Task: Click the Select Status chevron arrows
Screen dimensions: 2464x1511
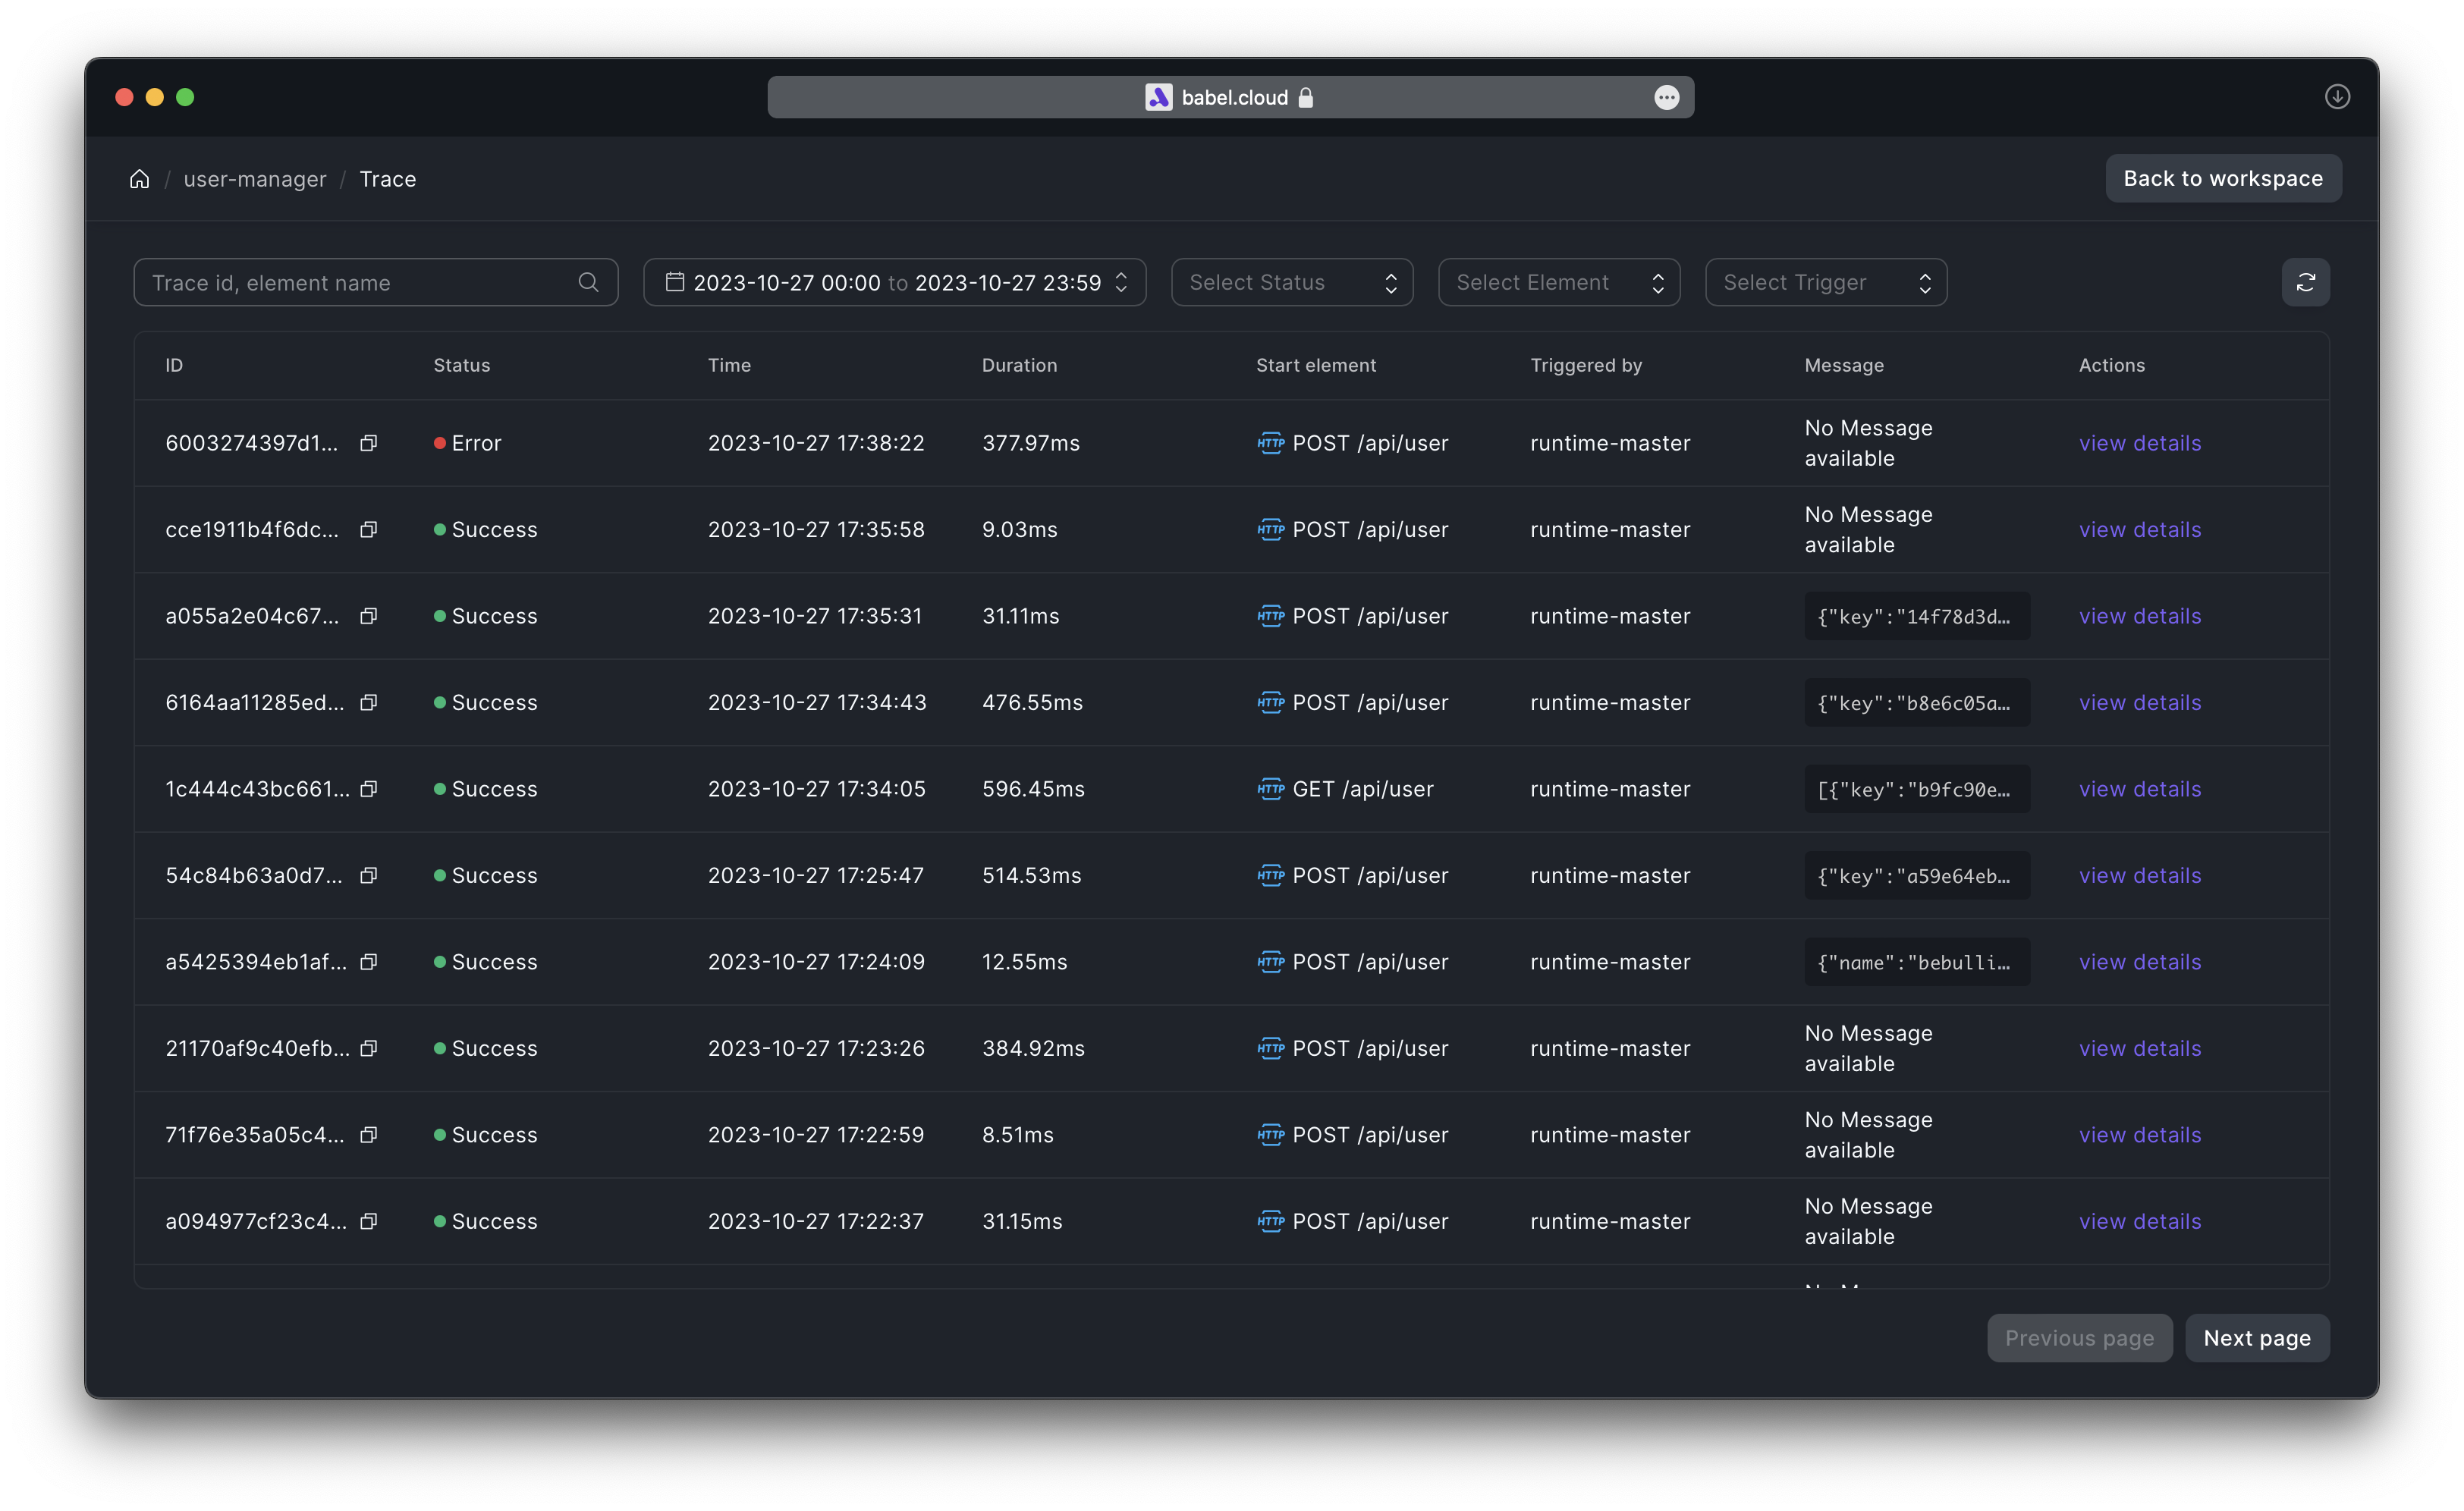Action: click(1390, 284)
